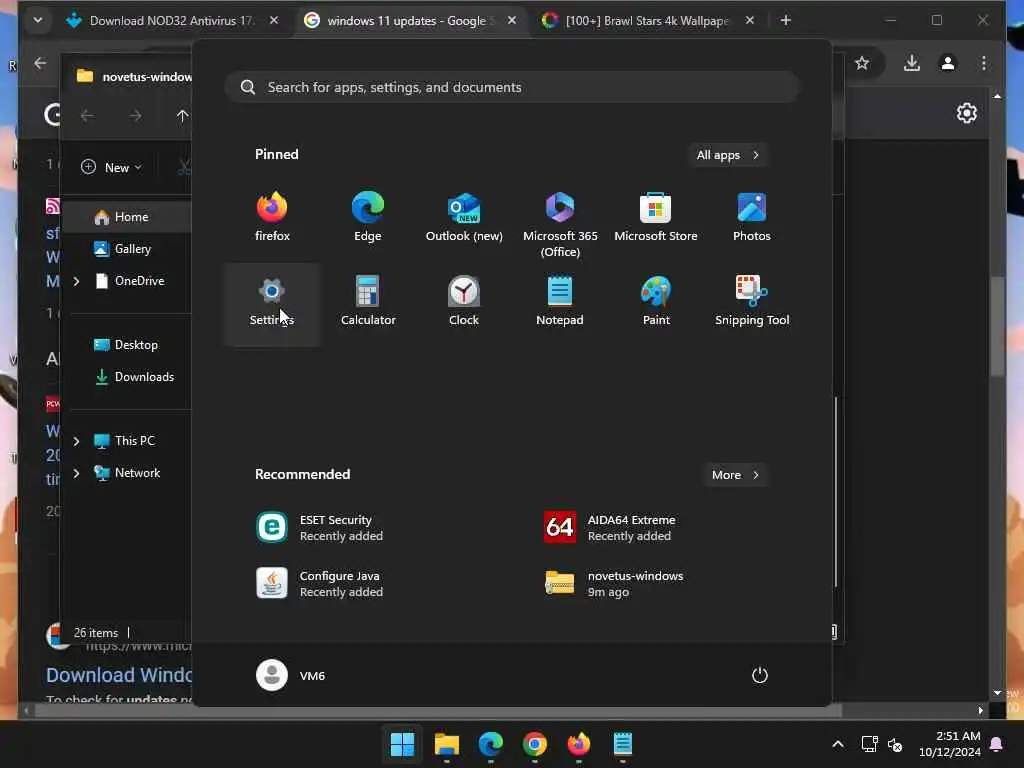The width and height of the screenshot is (1024, 768).
Task: Open the New dropdown in File Explorer
Action: click(111, 168)
